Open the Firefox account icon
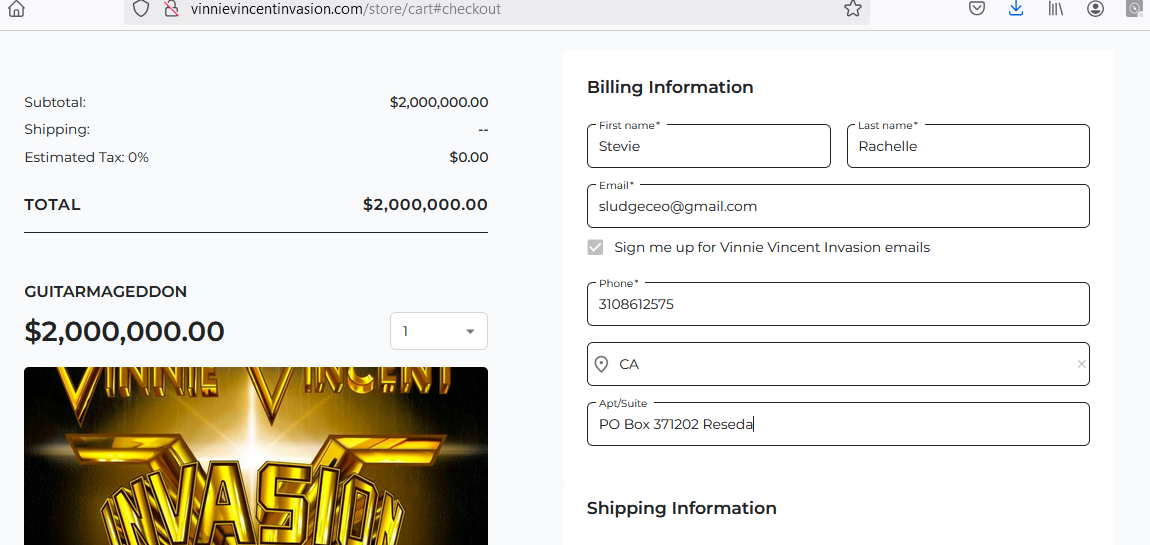 pyautogui.click(x=1096, y=9)
